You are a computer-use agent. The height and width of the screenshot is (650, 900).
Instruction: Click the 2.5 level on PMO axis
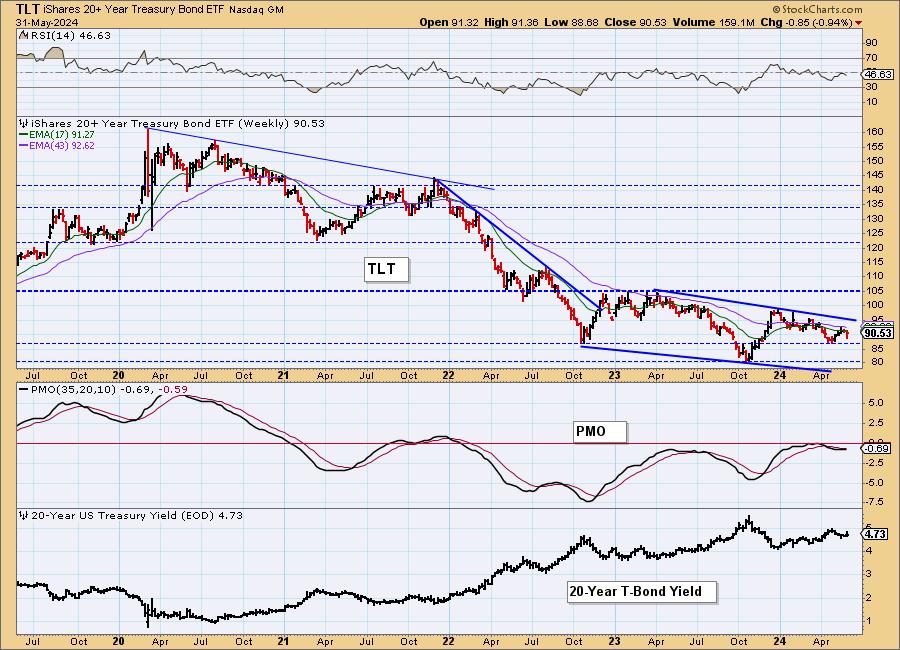tap(875, 423)
